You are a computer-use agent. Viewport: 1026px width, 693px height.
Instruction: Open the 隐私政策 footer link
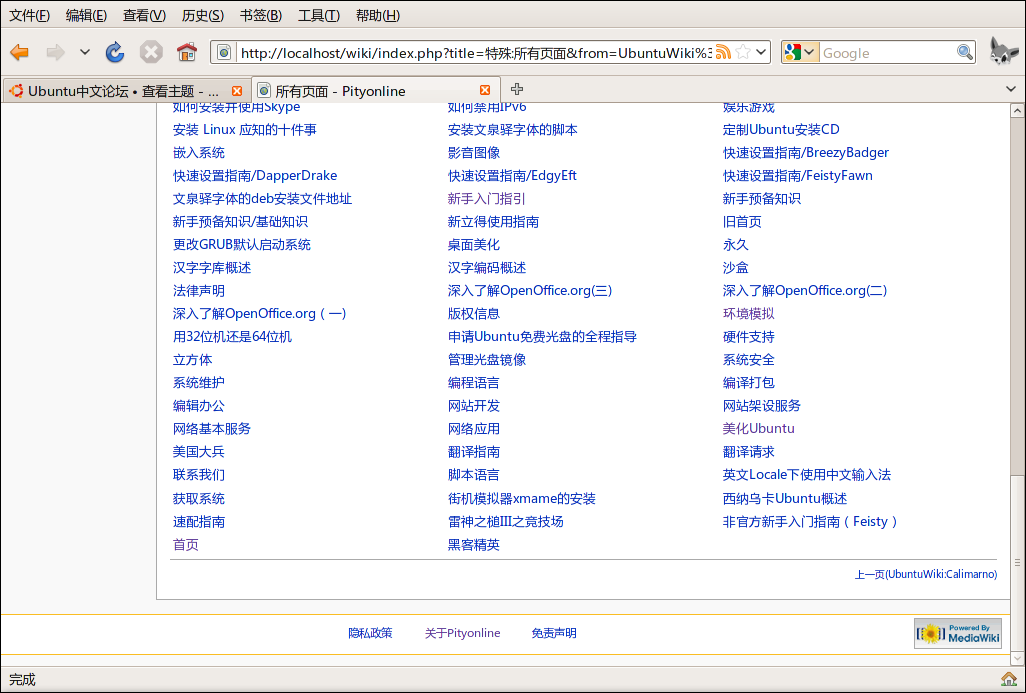(370, 633)
